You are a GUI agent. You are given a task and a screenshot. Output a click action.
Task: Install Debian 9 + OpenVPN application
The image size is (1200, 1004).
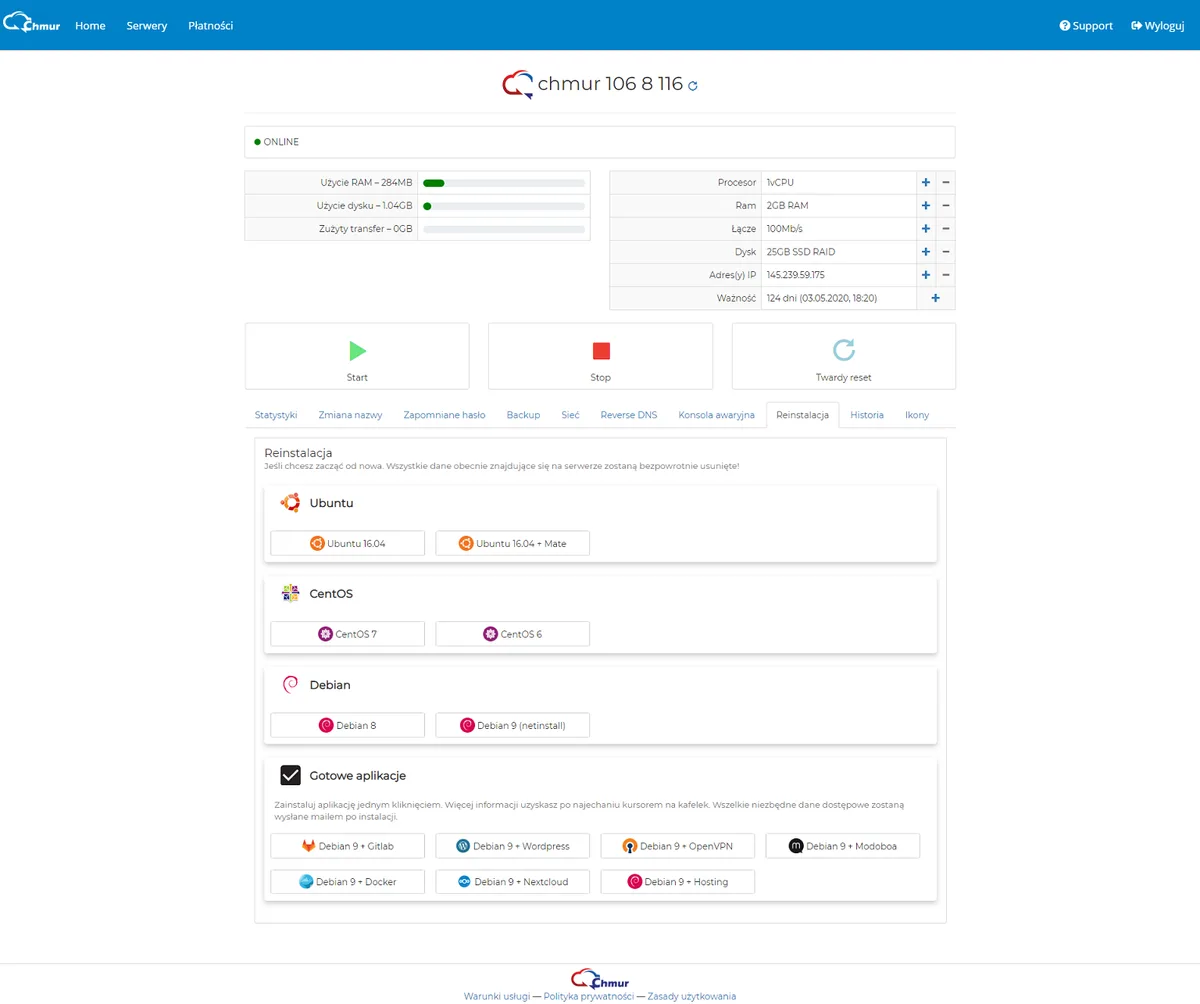point(677,846)
